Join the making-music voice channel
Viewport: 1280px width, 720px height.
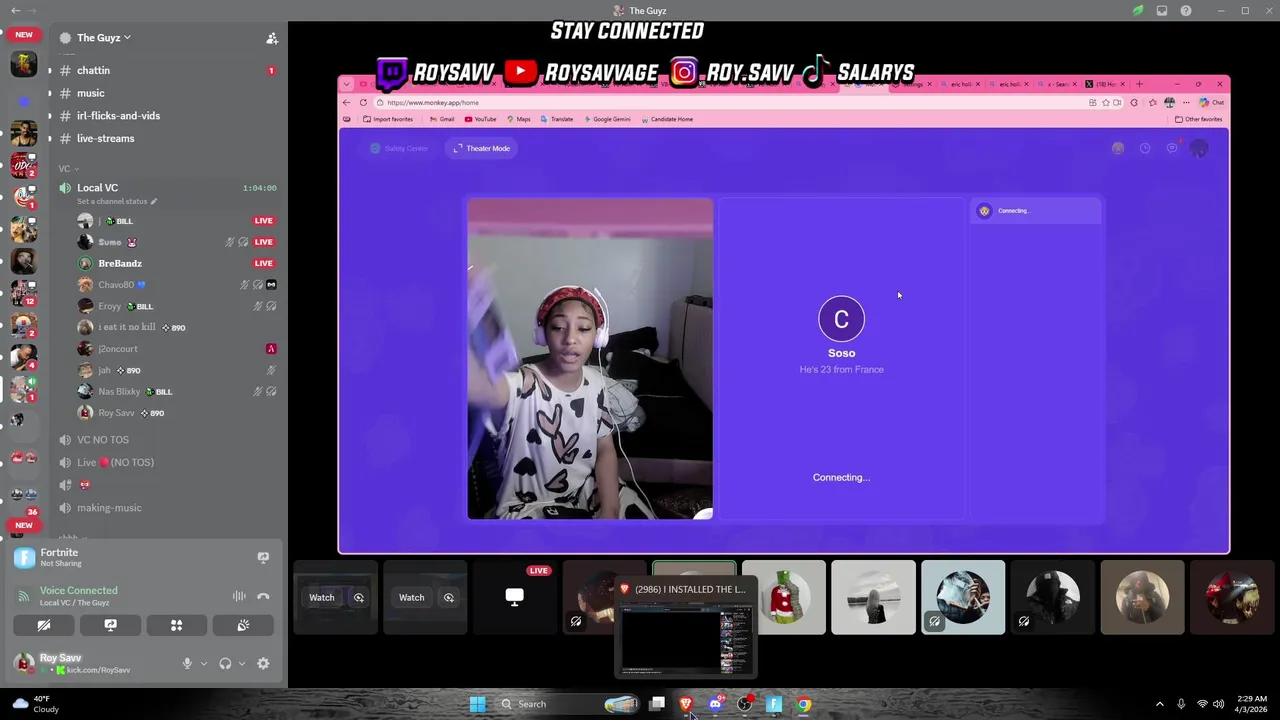pyautogui.click(x=165, y=508)
